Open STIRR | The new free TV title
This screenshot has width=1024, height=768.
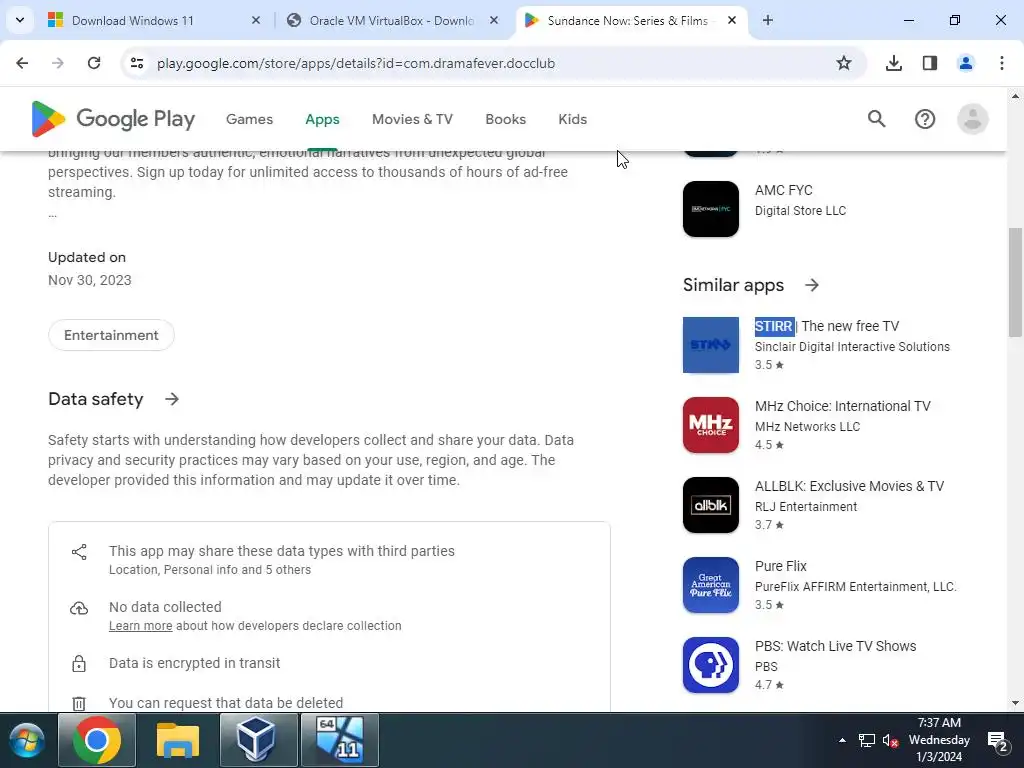[827, 326]
